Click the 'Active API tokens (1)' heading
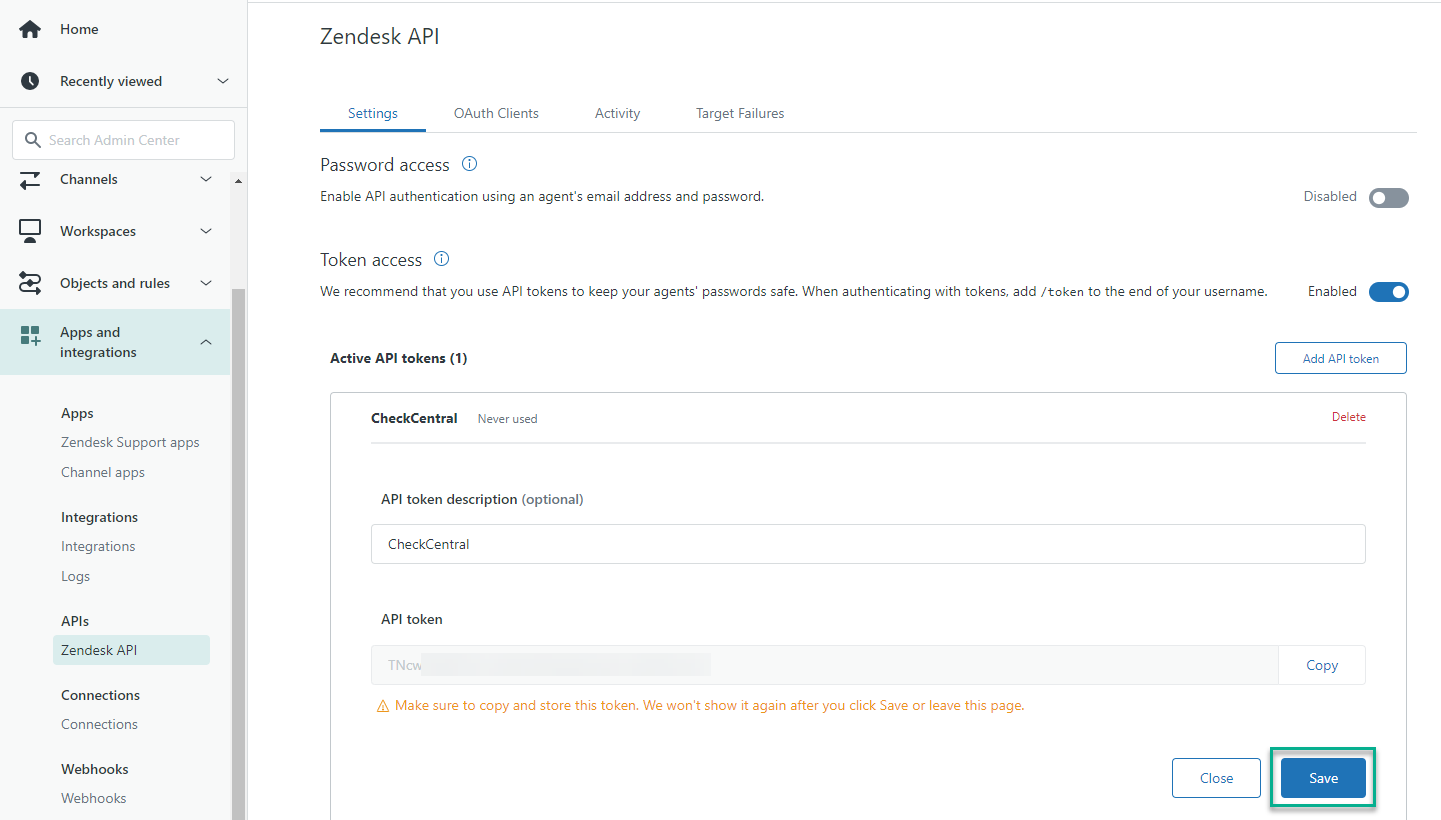 (399, 358)
